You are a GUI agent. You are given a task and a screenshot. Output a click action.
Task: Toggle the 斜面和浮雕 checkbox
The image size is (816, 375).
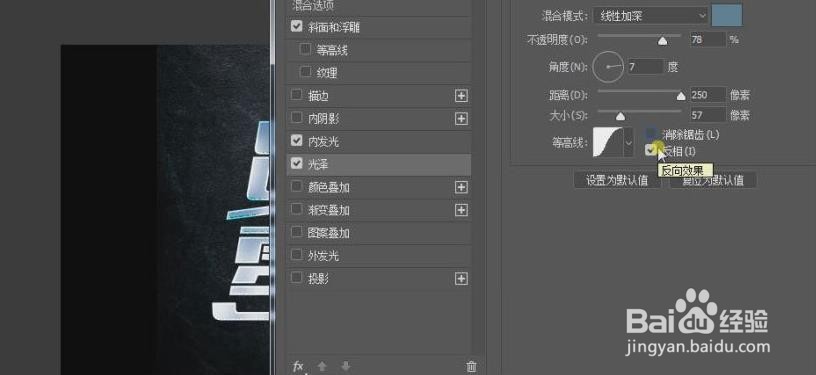click(297, 26)
